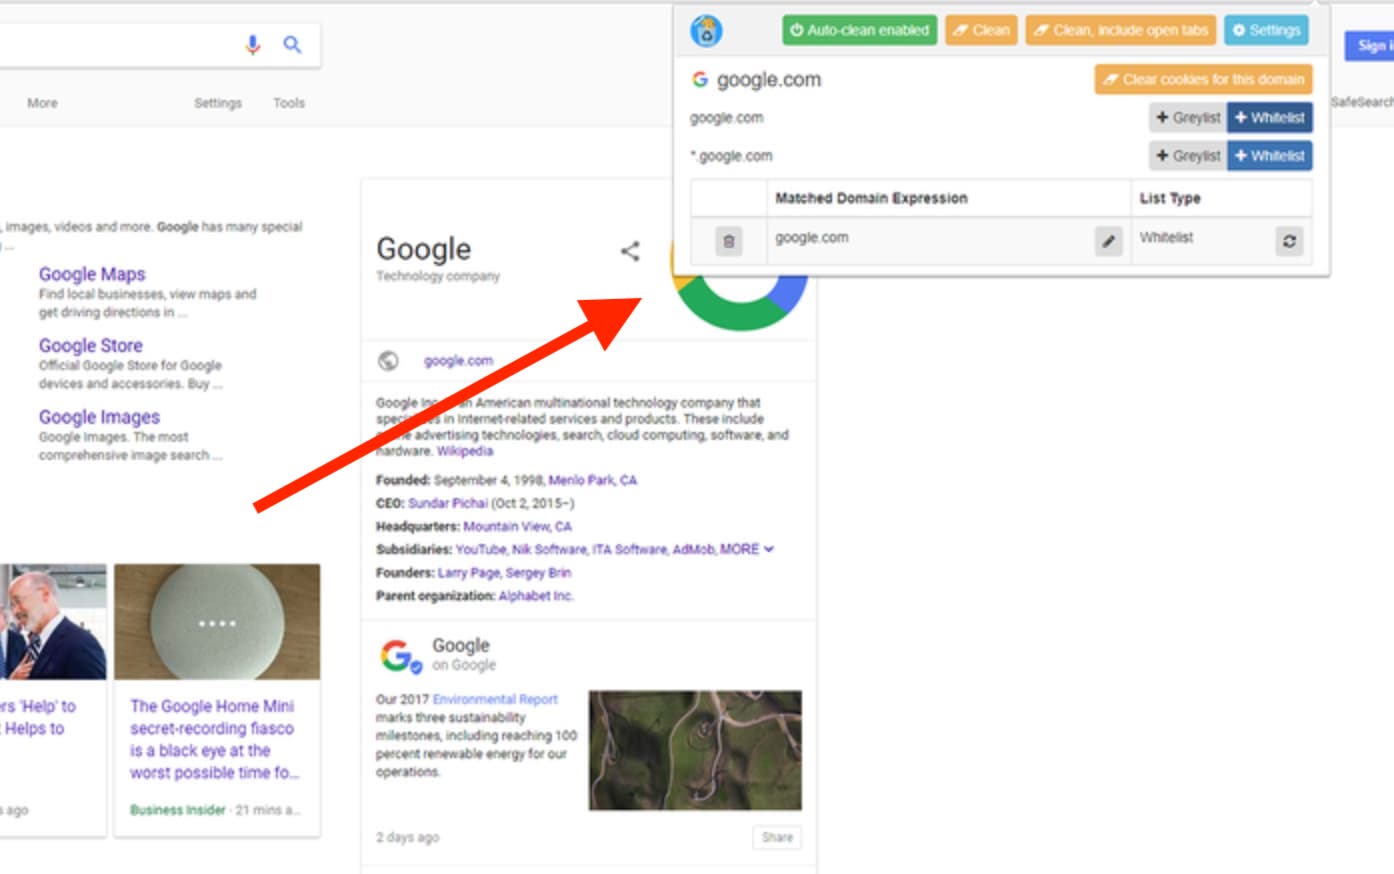
Task: Select the Google G favicon in the popup
Action: click(x=700, y=80)
